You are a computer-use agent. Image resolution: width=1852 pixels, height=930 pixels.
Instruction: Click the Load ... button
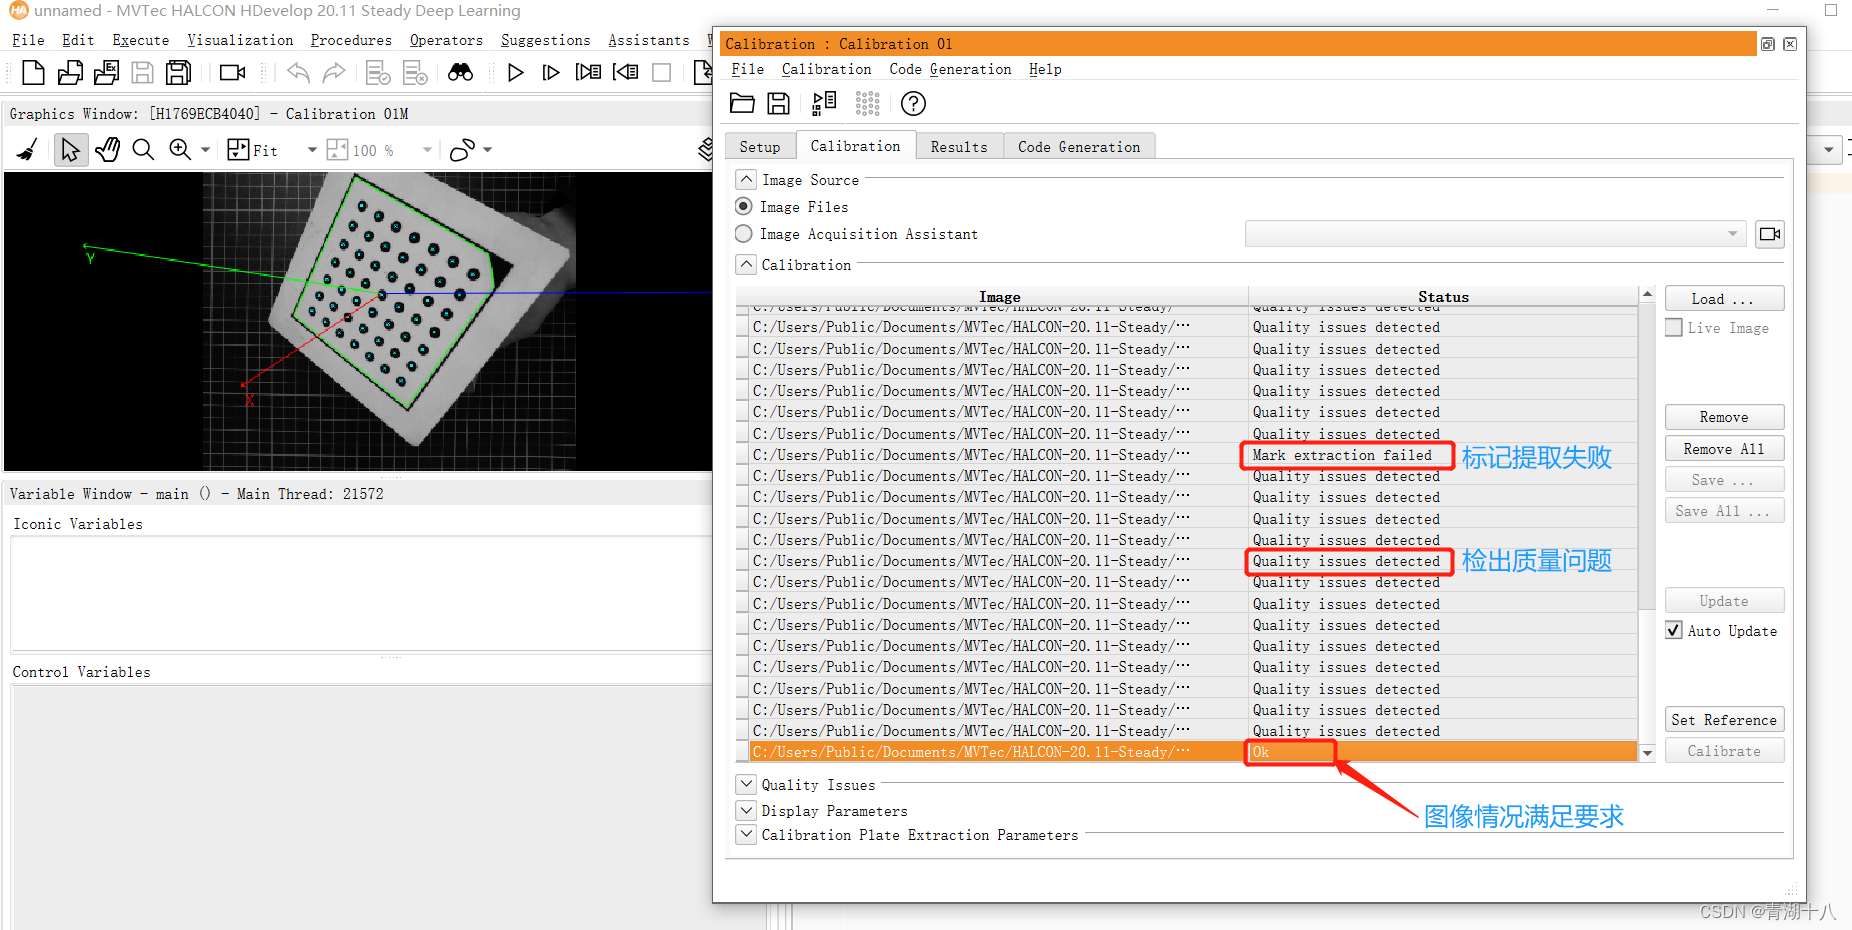[x=1724, y=298]
